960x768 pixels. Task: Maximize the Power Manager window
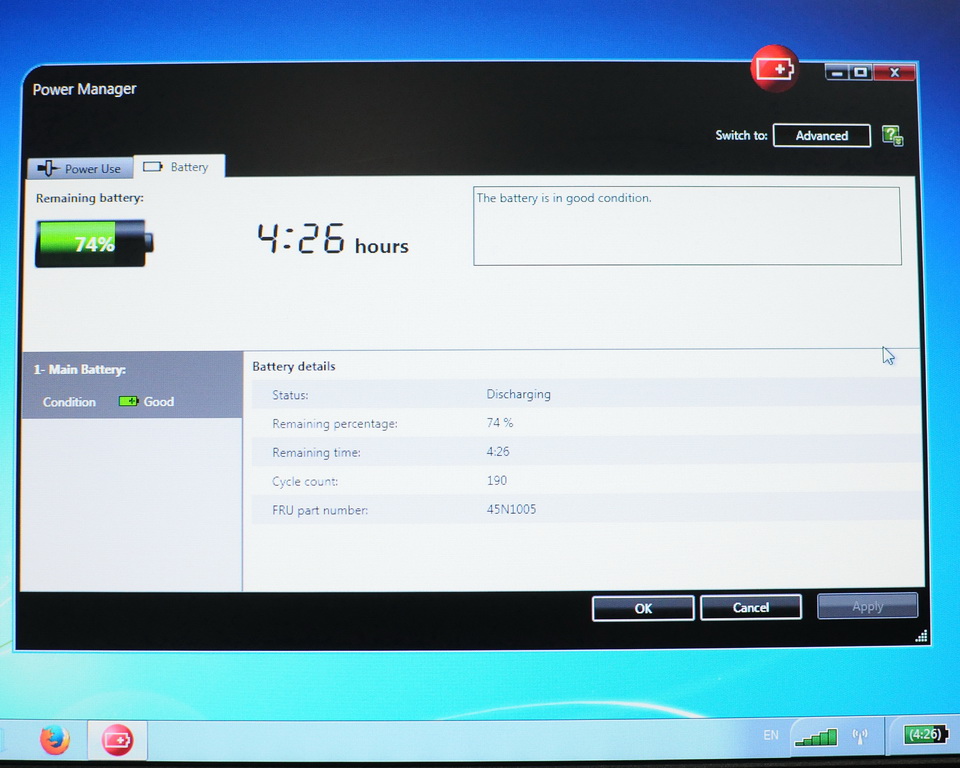(860, 73)
